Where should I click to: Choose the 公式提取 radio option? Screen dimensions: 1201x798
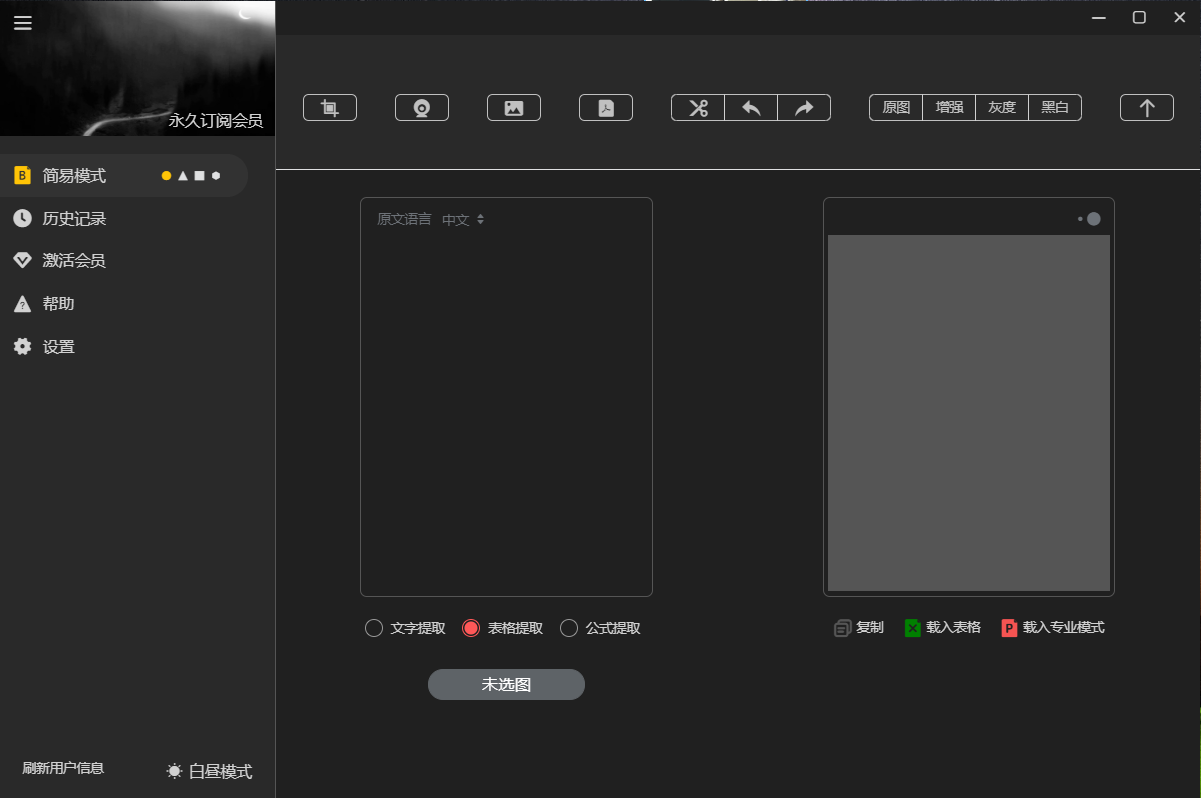click(569, 628)
